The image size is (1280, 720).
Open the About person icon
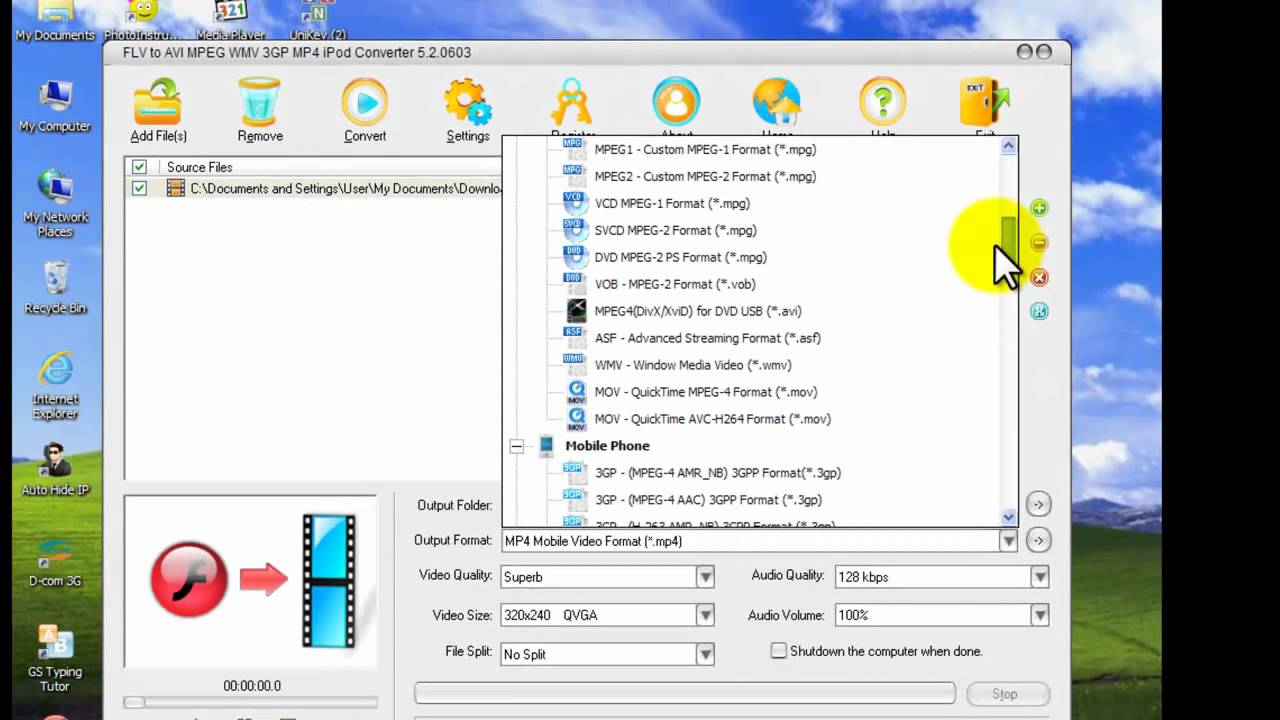676,102
